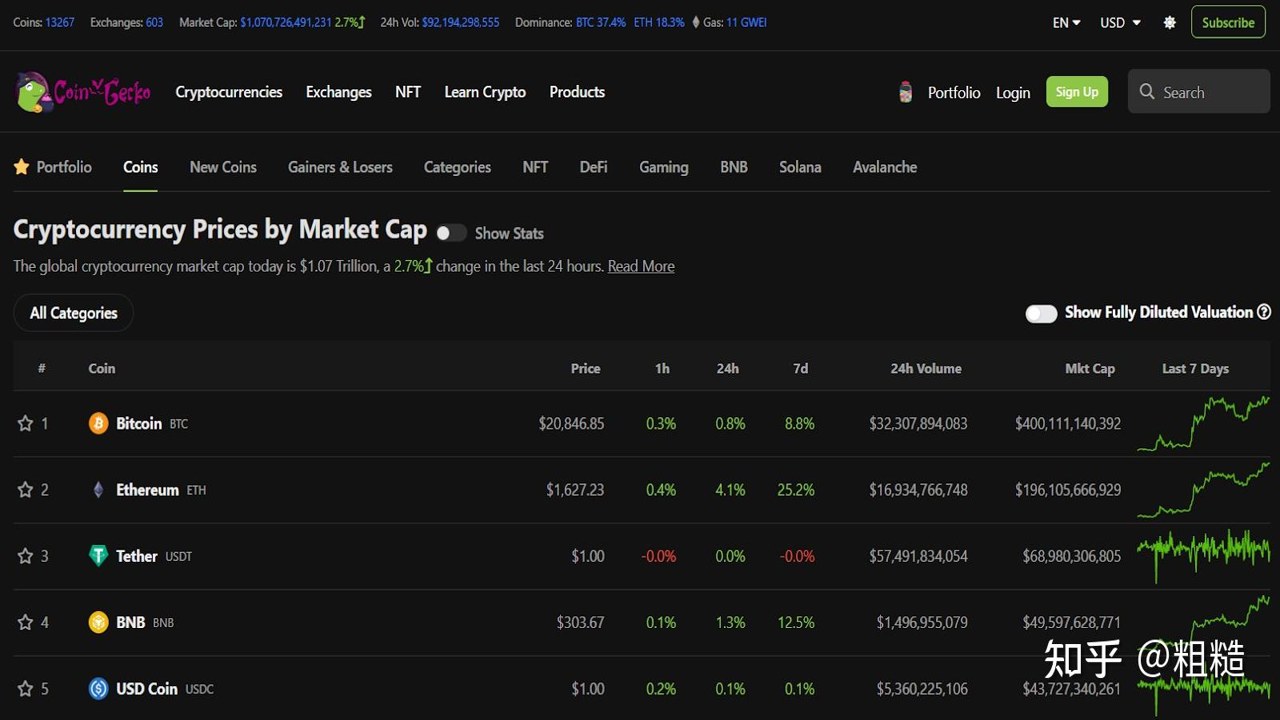Viewport: 1280px width, 720px height.
Task: Switch to the DeFi tab
Action: click(x=594, y=167)
